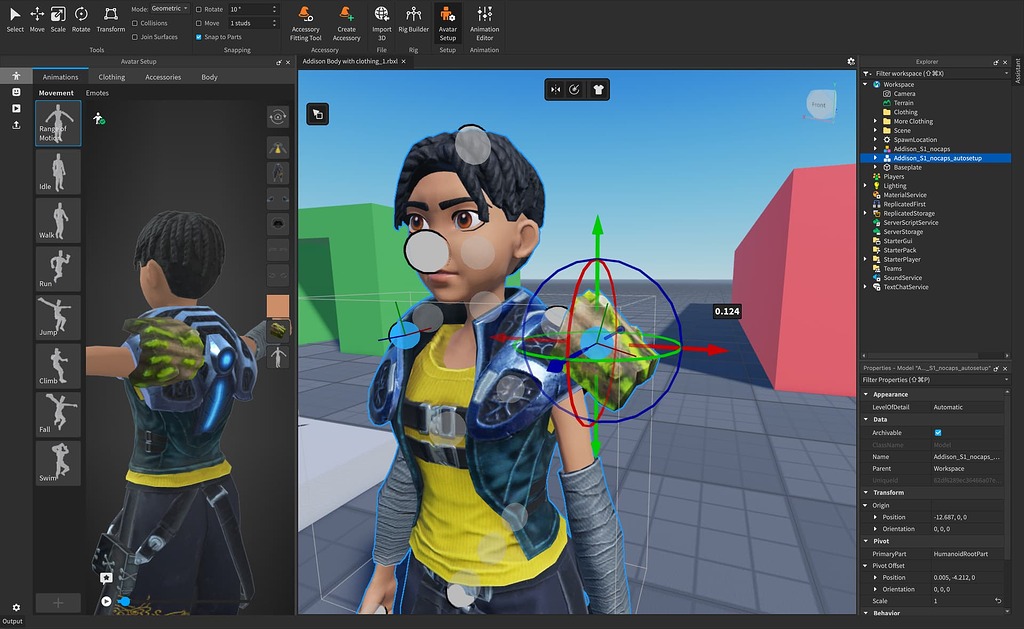Click the Create Accessory icon

point(347,20)
